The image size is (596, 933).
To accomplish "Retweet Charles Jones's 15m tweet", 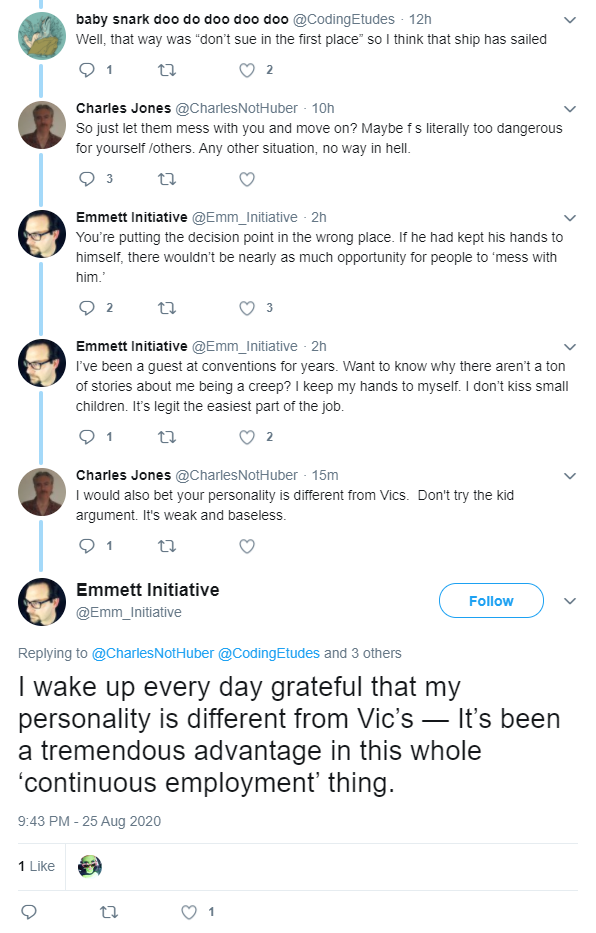I will (167, 546).
